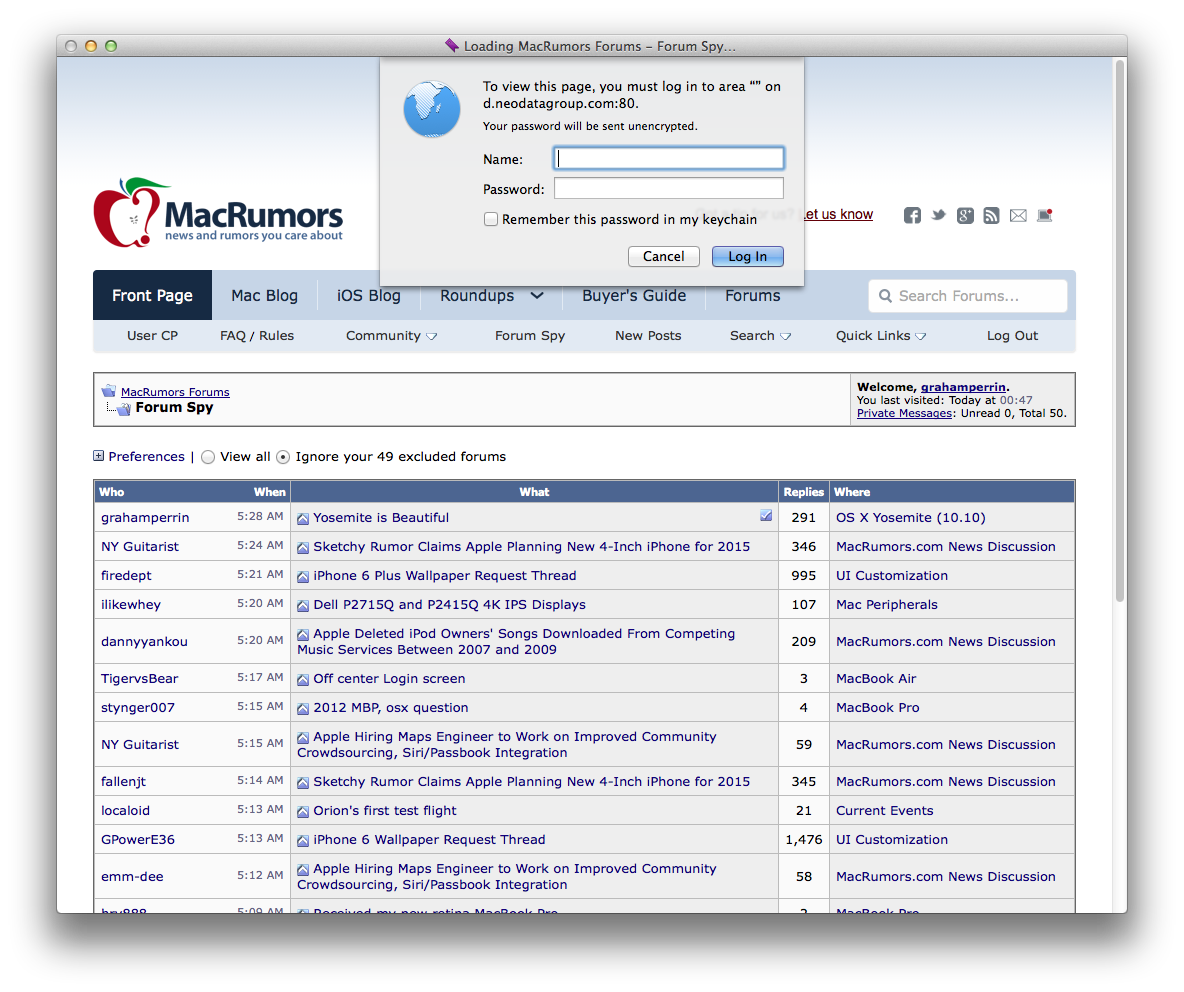Open FAQ / Rules menu item
The image size is (1184, 992).
257,336
